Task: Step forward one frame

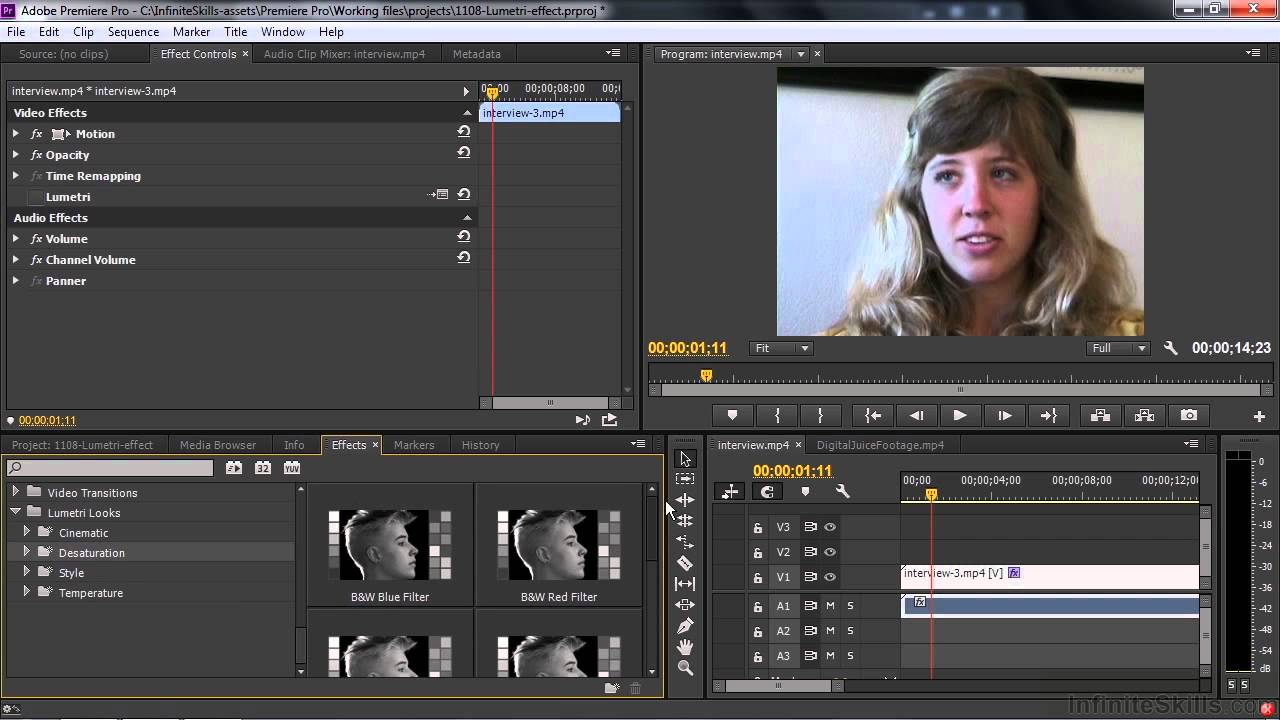Action: pos(1005,416)
